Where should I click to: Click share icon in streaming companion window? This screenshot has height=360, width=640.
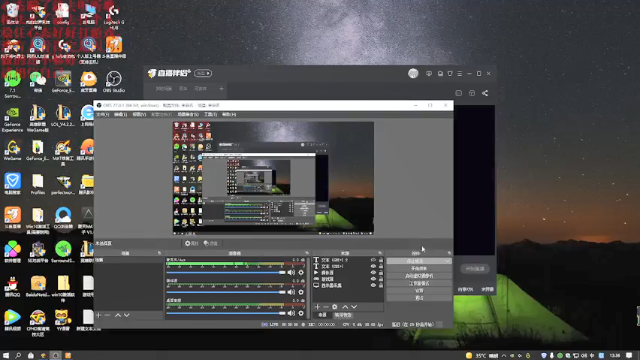tap(485, 93)
